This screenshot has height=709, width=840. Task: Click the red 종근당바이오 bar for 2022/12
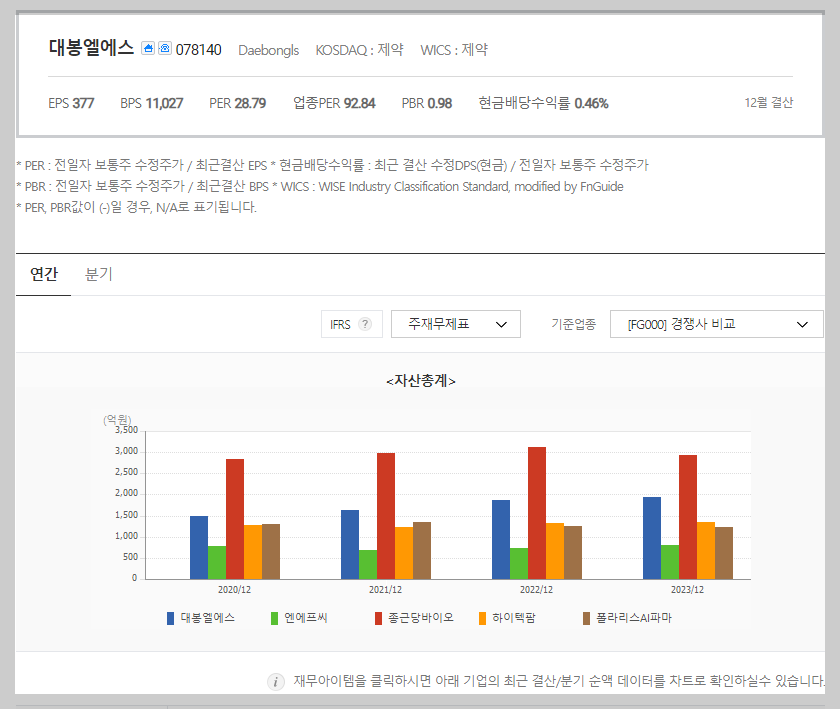tap(537, 513)
